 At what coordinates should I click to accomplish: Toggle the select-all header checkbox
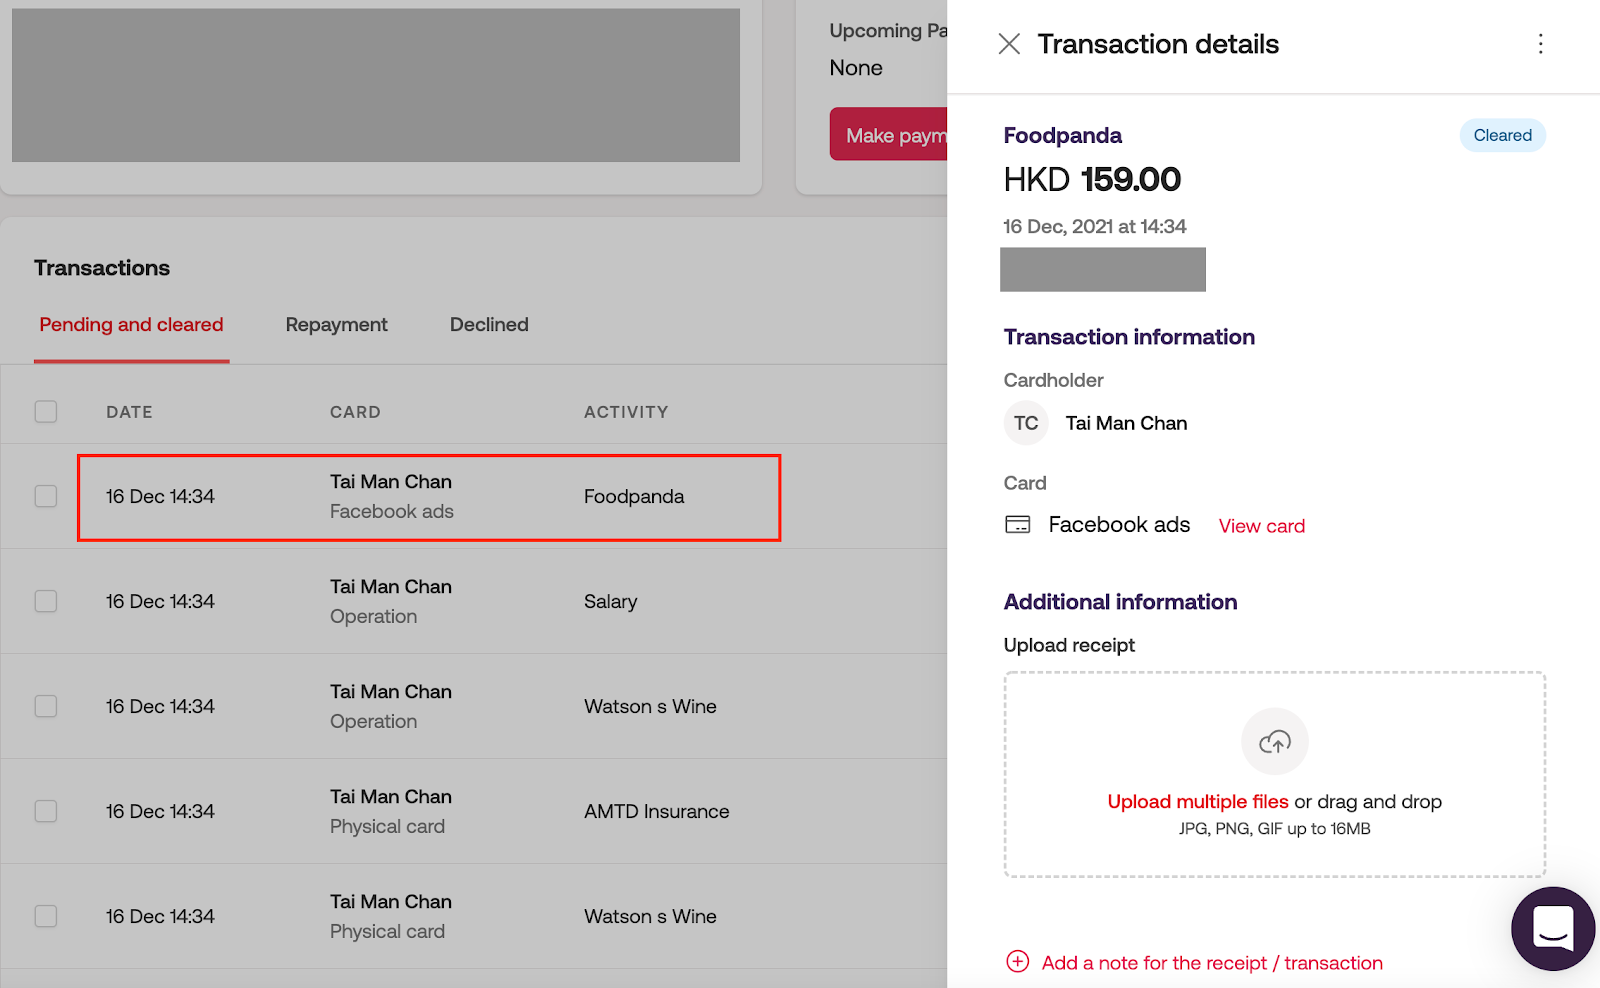(46, 412)
